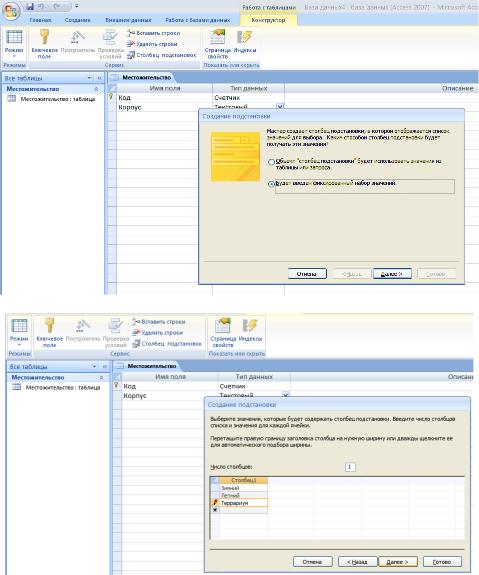
Task: Select the Конструктор ribbon tab
Action: 268,20
